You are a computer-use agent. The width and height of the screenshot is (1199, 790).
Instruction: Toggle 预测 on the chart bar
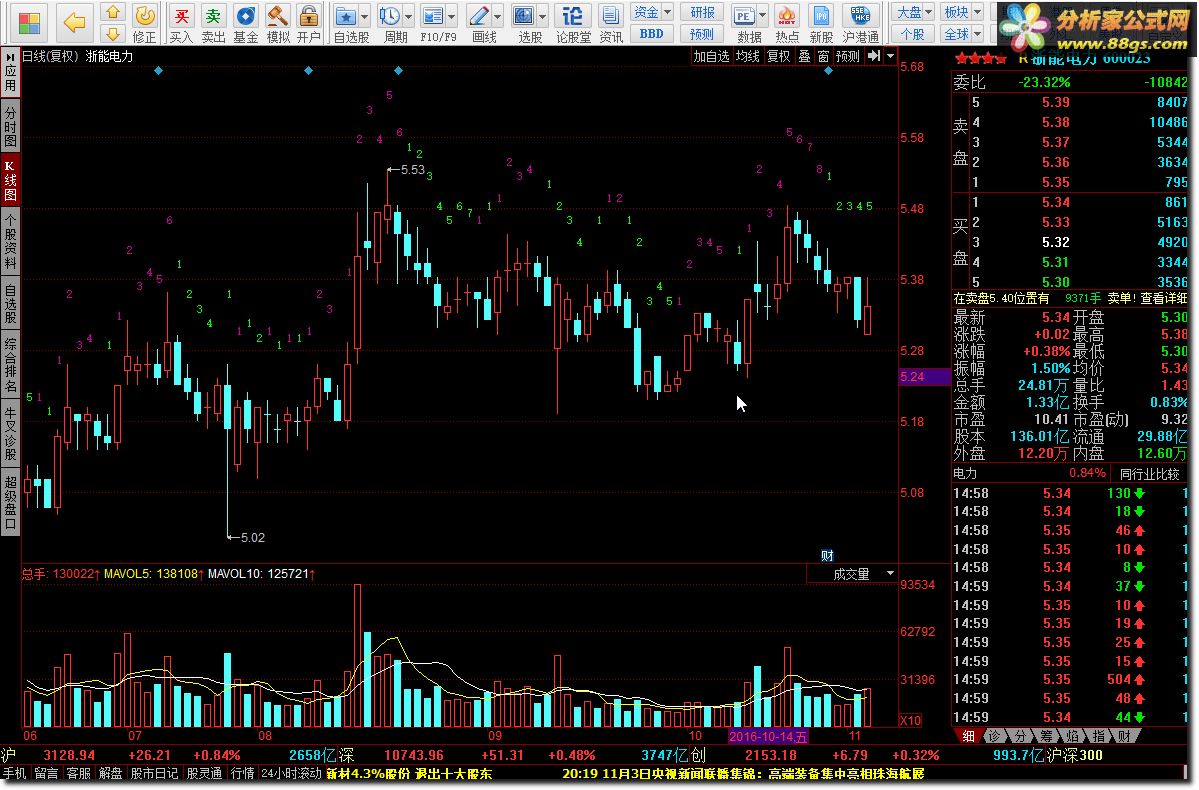pyautogui.click(x=847, y=56)
